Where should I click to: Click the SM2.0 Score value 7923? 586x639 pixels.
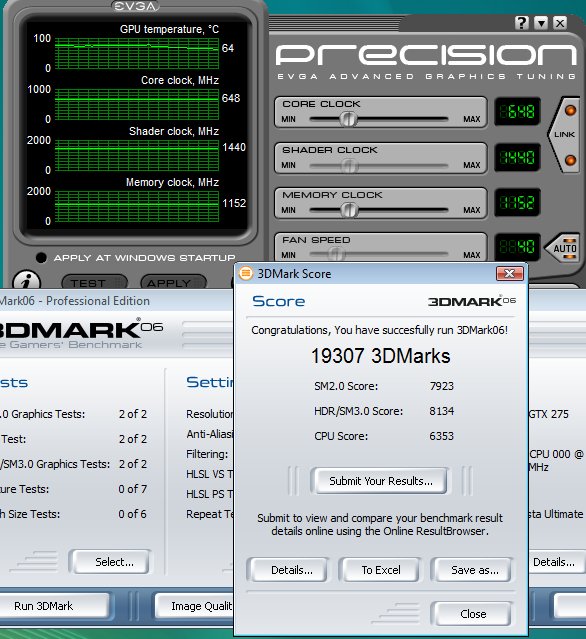(442, 386)
